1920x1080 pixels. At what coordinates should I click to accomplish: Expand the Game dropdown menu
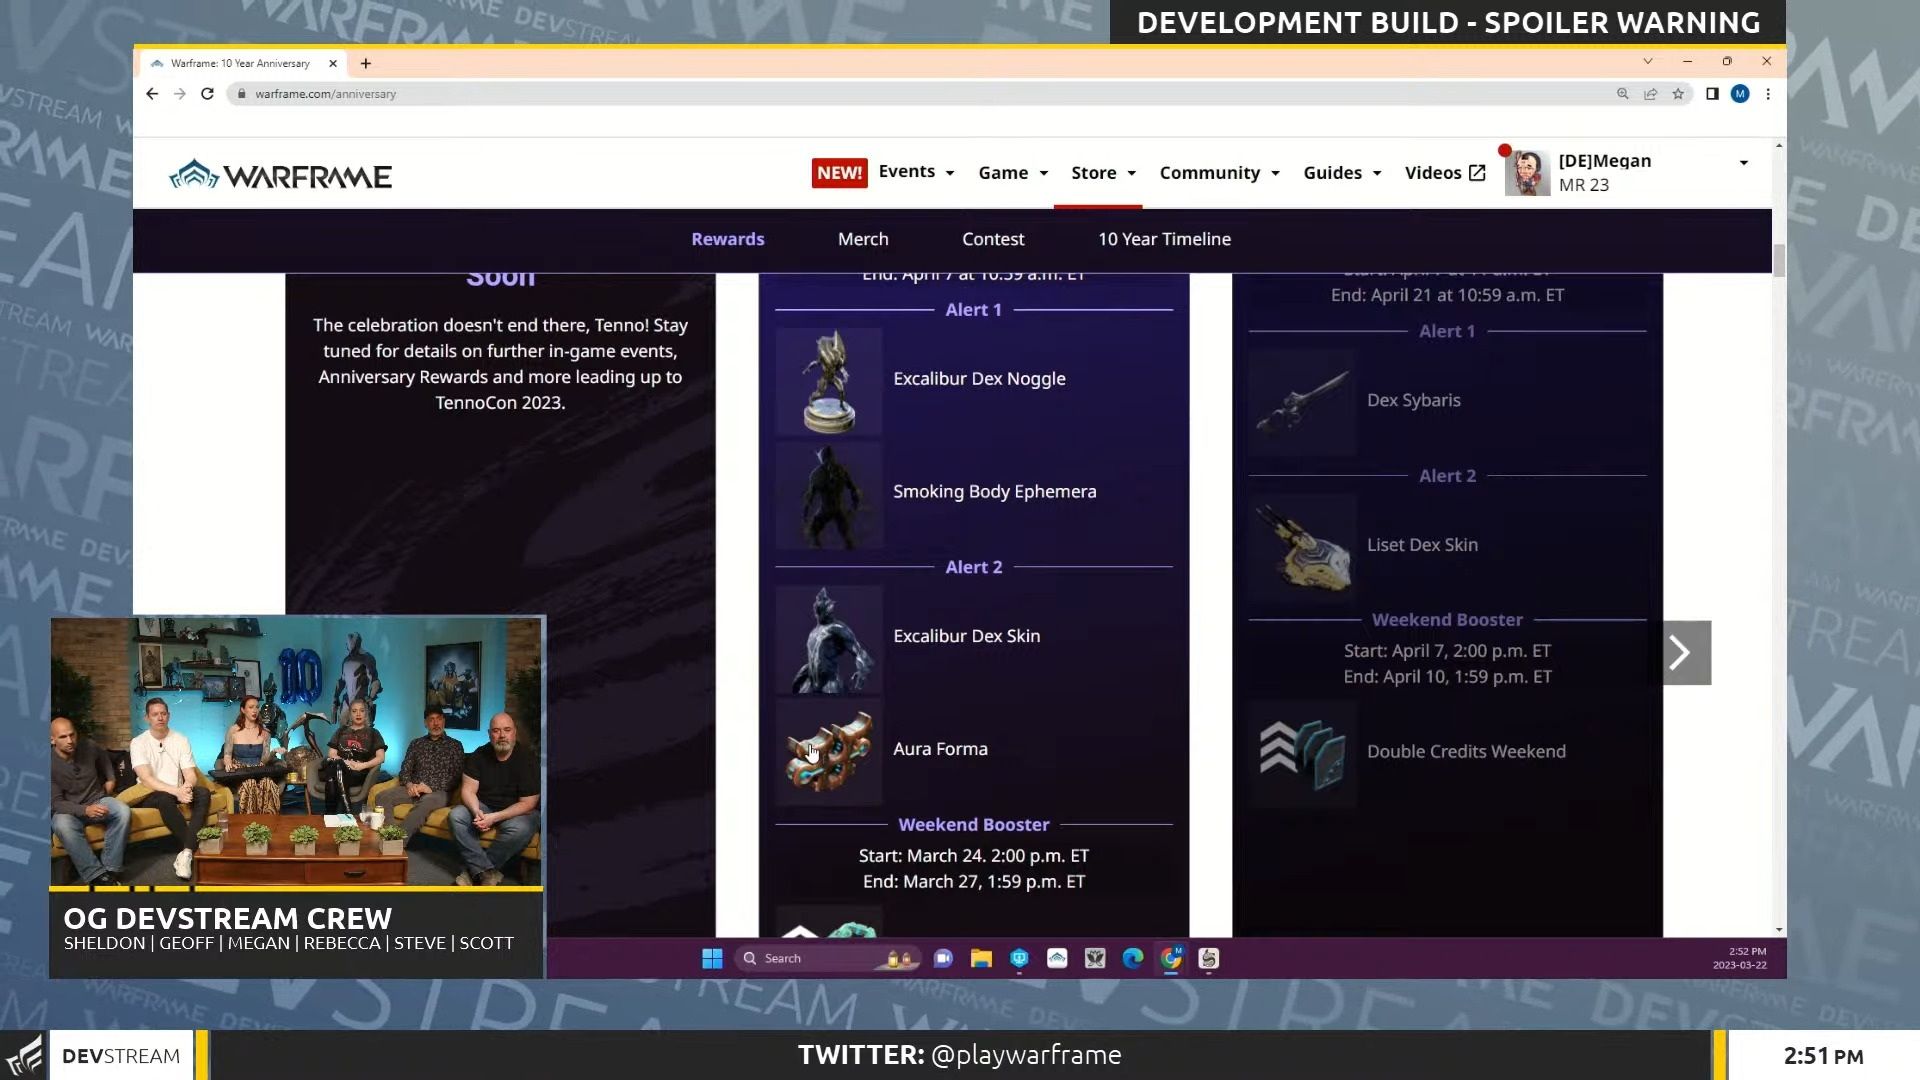pyautogui.click(x=1013, y=173)
